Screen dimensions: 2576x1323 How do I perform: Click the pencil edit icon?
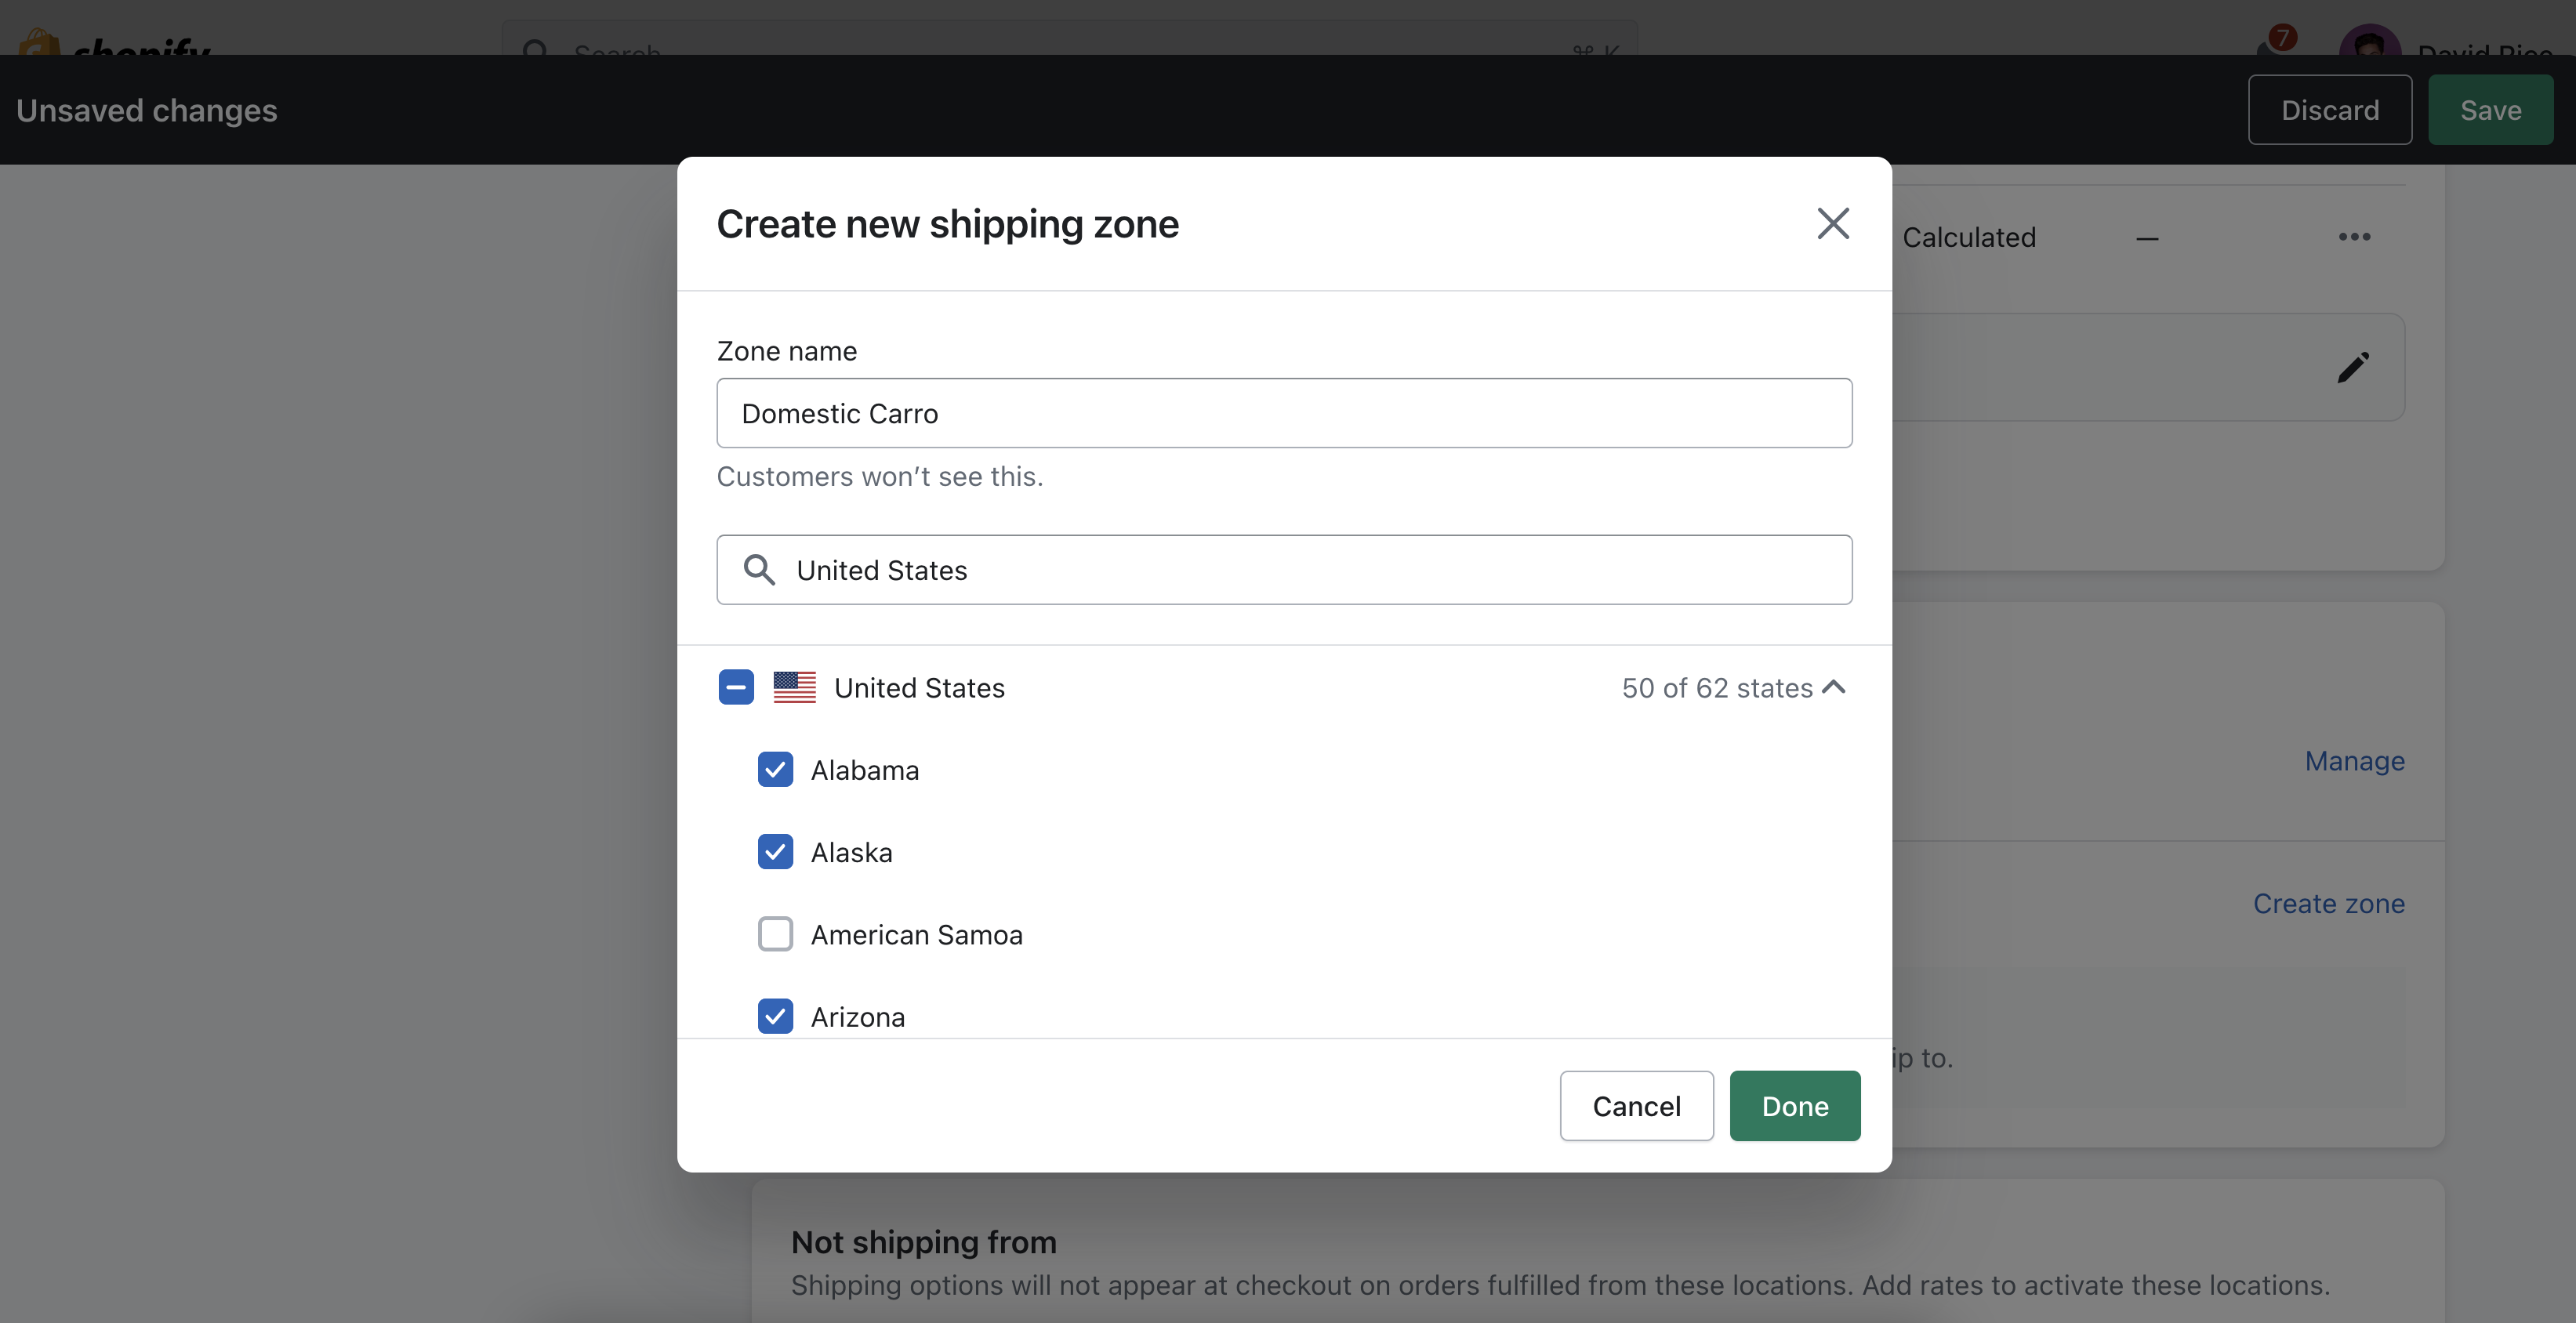point(2352,368)
